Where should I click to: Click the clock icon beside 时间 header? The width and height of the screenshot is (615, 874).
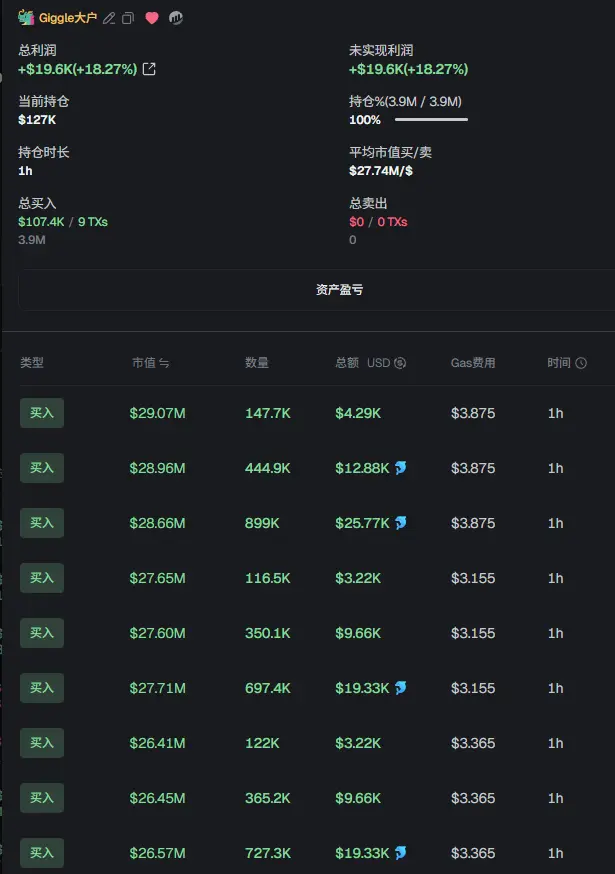coord(581,363)
